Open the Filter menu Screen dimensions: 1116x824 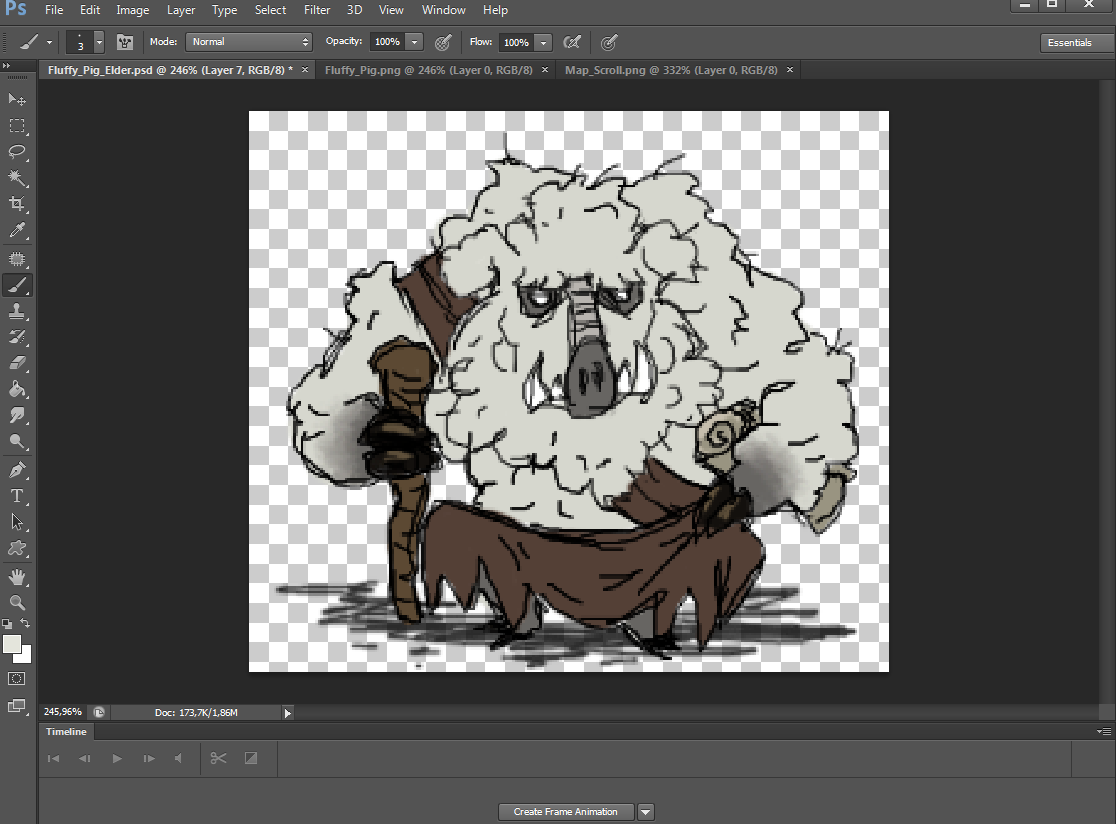click(317, 10)
